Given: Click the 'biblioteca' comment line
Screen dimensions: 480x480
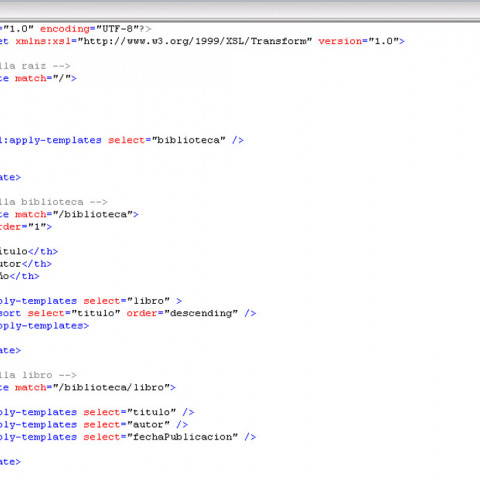Looking at the screenshot, I should point(53,202).
